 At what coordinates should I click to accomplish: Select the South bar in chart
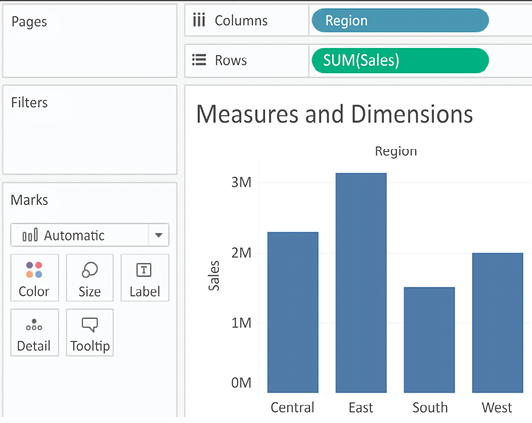(429, 340)
